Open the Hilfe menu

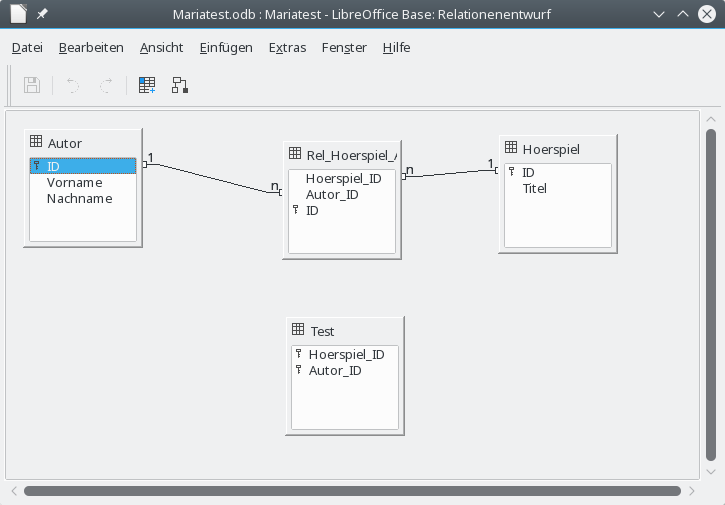[x=396, y=48]
